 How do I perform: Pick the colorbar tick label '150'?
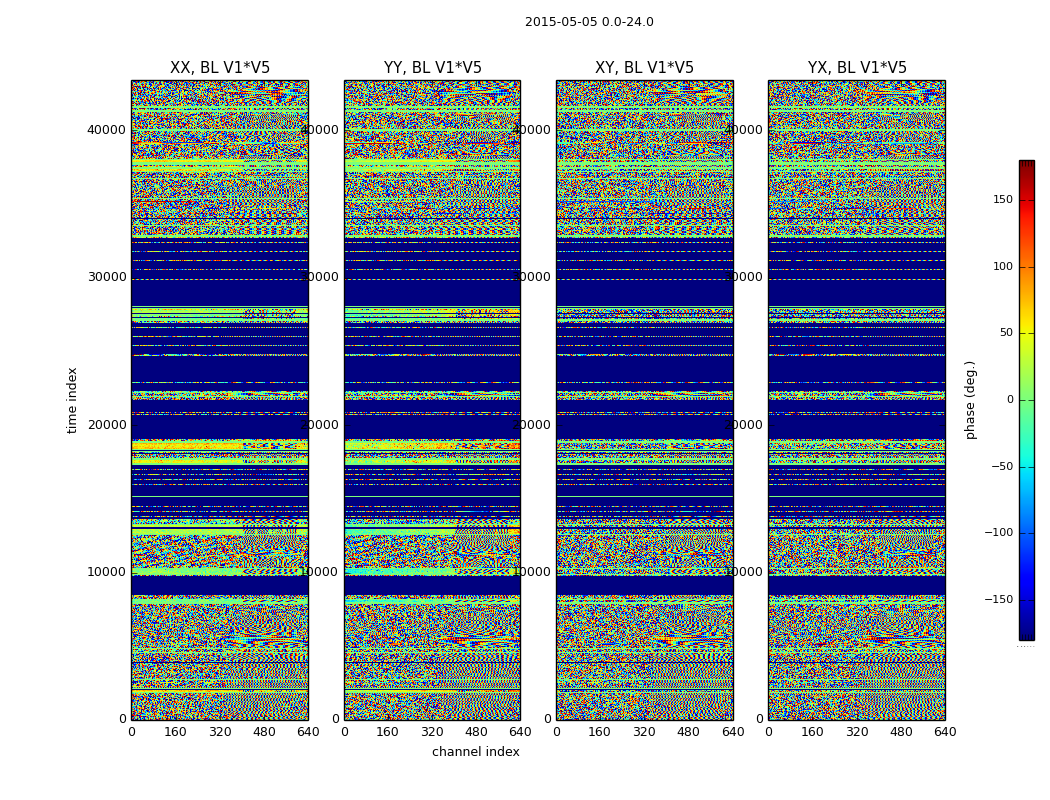tap(1002, 200)
